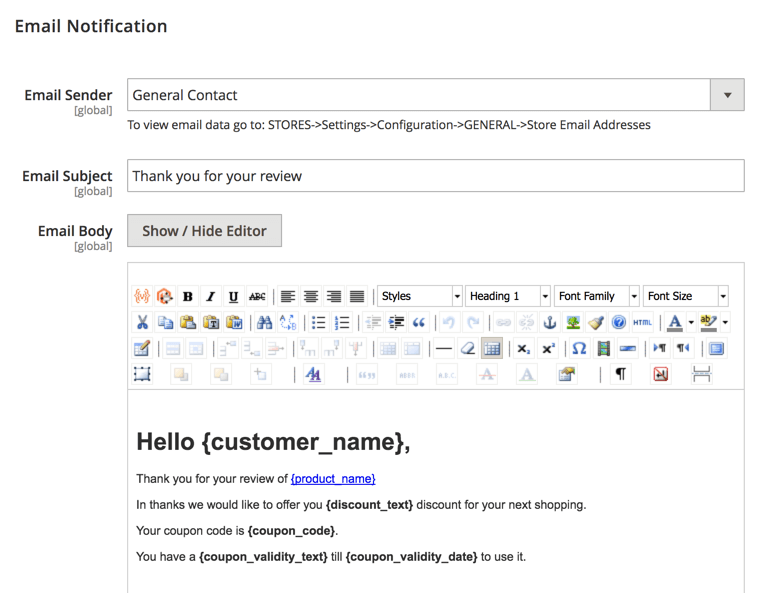The width and height of the screenshot is (767, 593).
Task: Open HTML source editor
Action: [x=642, y=323]
